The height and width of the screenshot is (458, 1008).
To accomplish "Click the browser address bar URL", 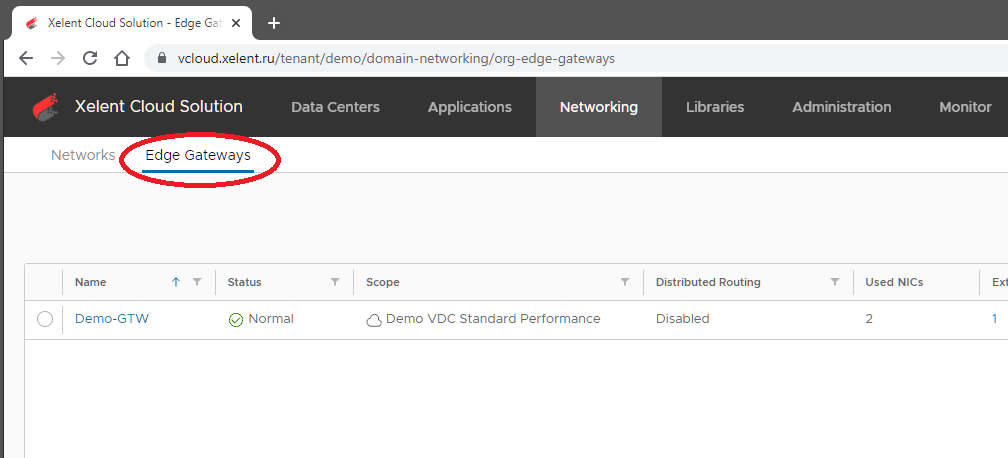I will [396, 59].
